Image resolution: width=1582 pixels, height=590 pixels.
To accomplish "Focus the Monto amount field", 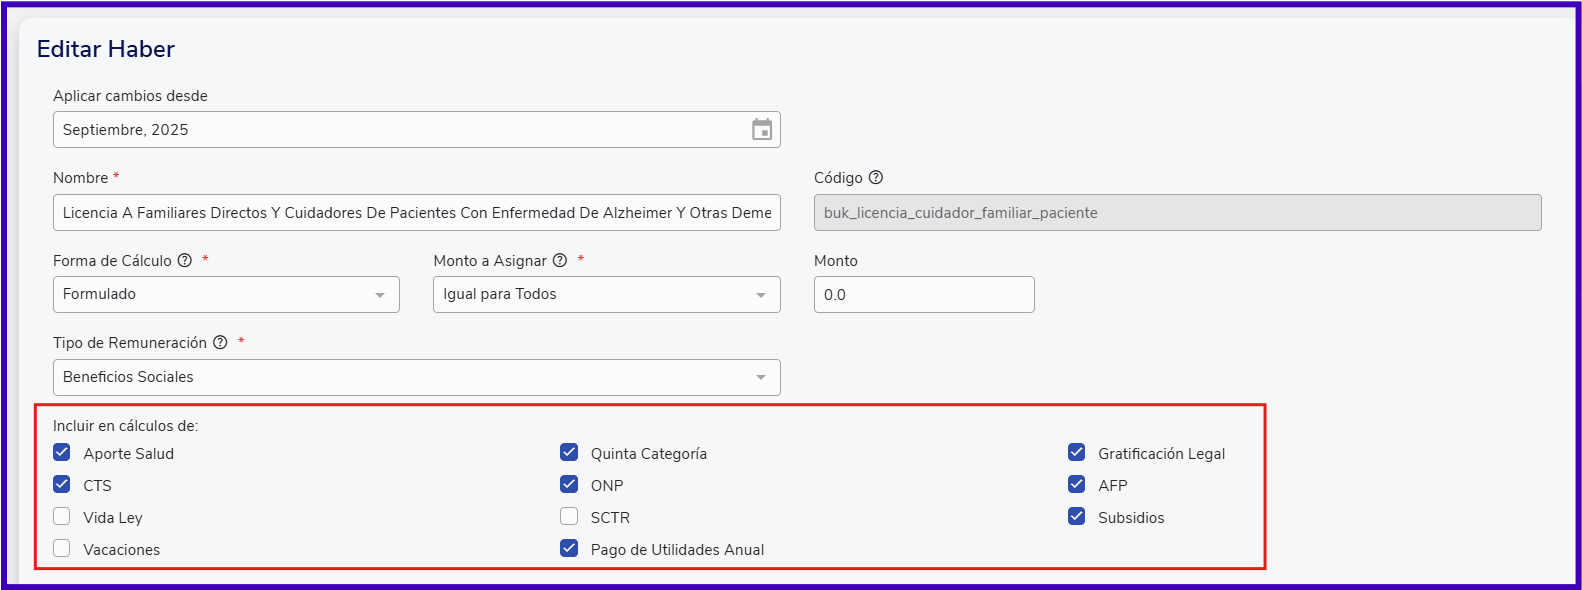I will (923, 295).
